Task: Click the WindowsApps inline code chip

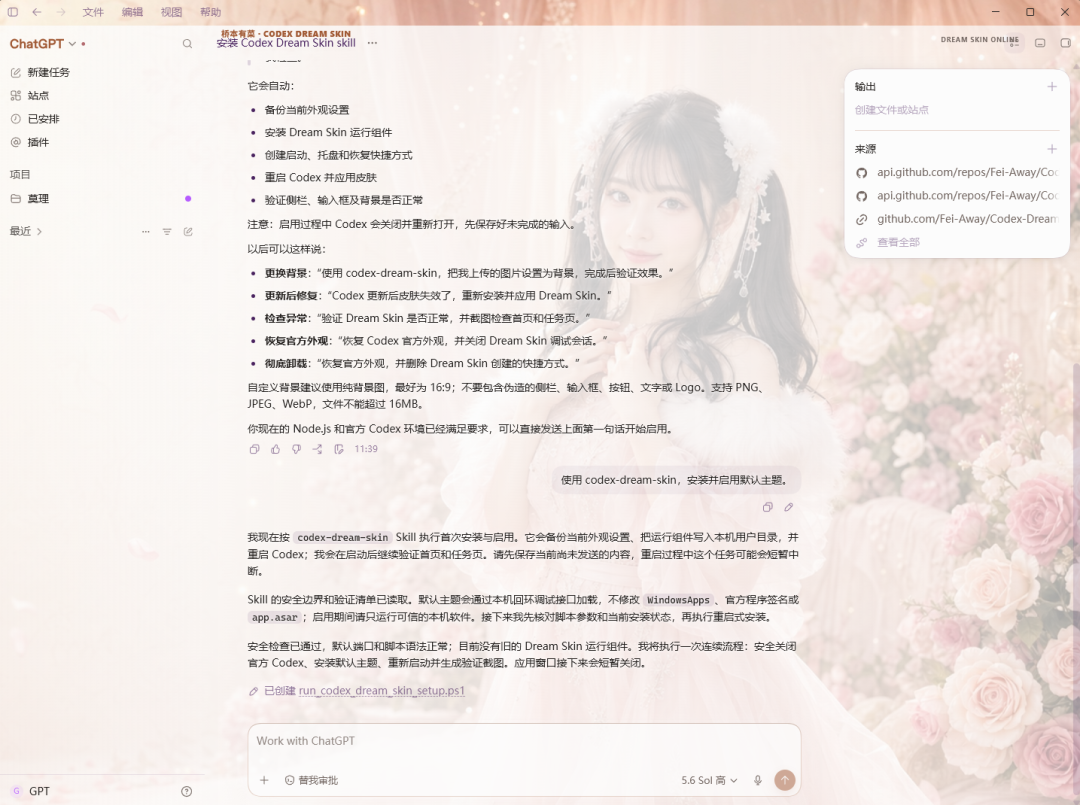Action: pyautogui.click(x=678, y=600)
